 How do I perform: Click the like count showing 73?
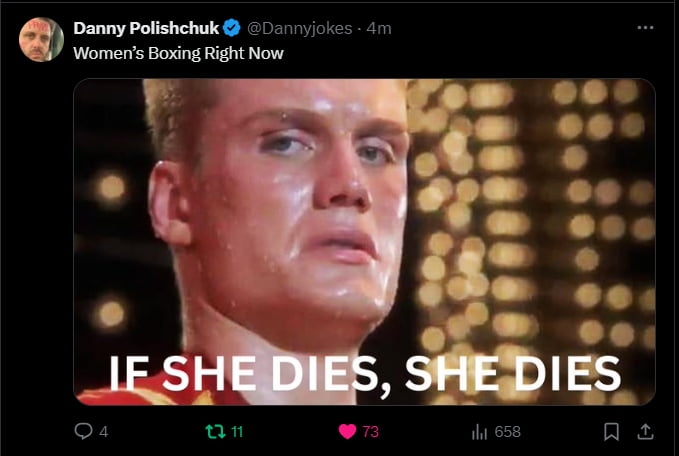coord(371,432)
